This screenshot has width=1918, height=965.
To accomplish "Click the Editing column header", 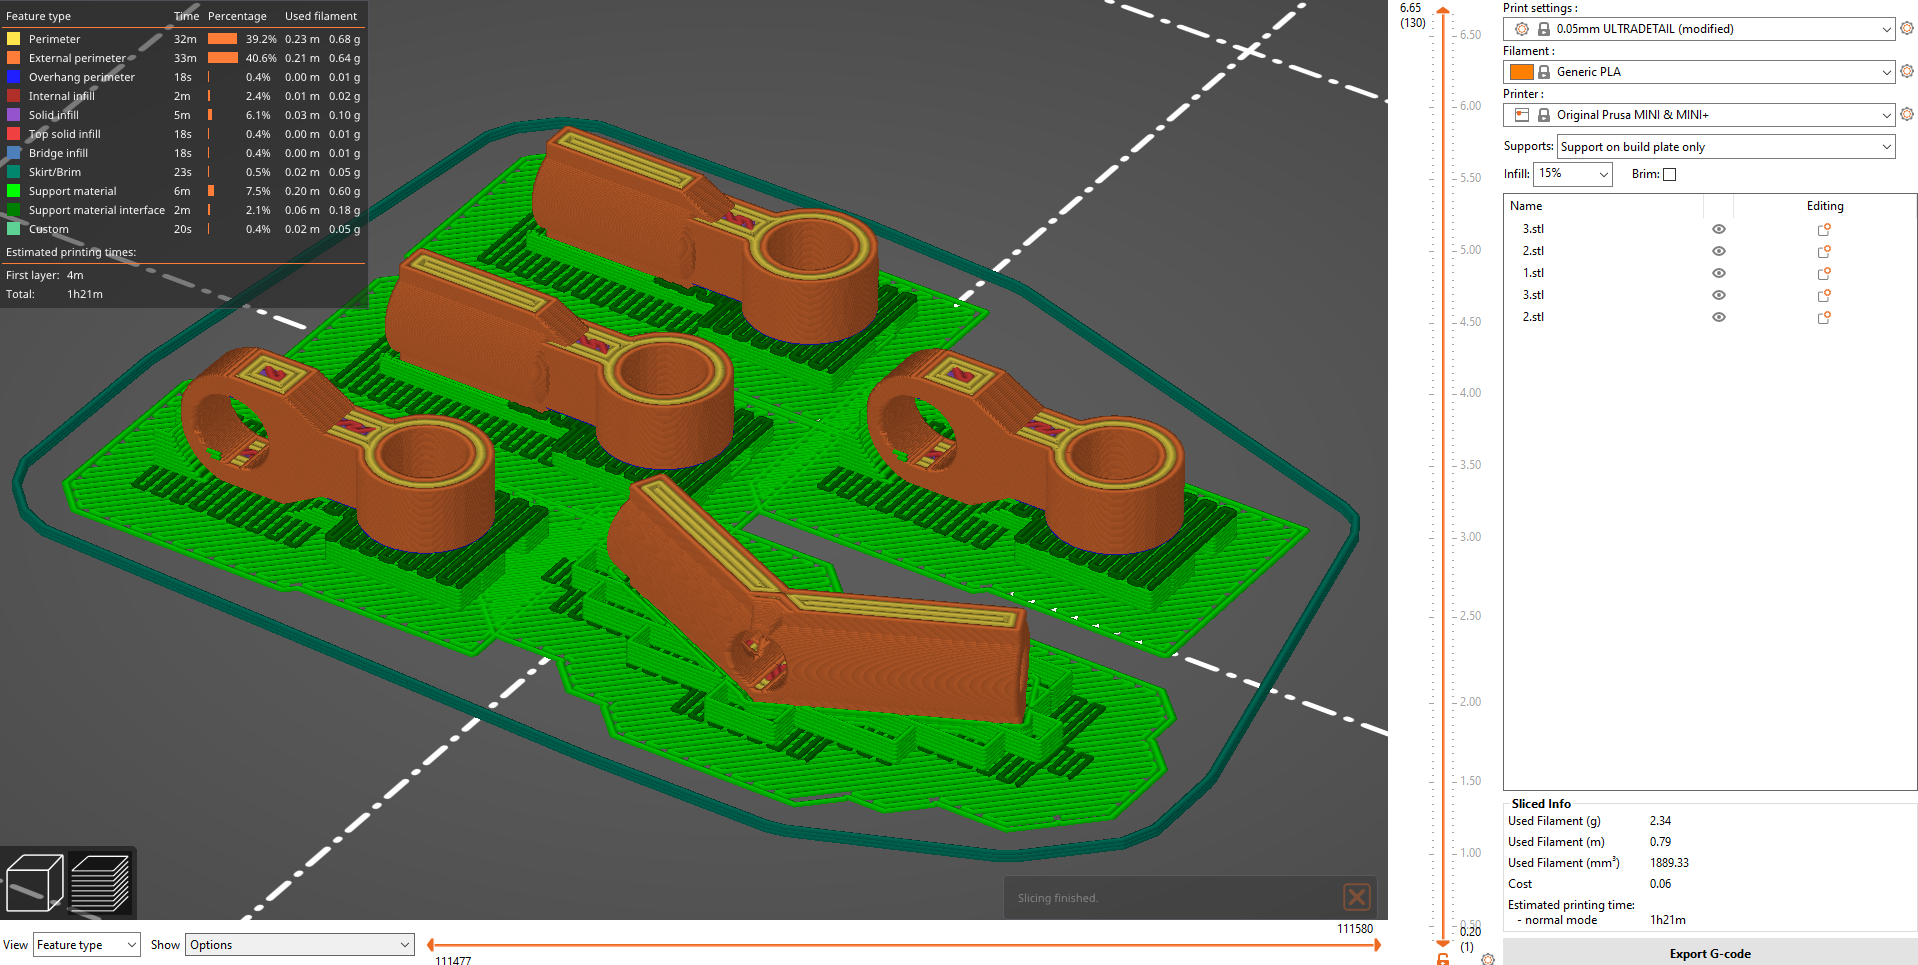I will tap(1825, 206).
